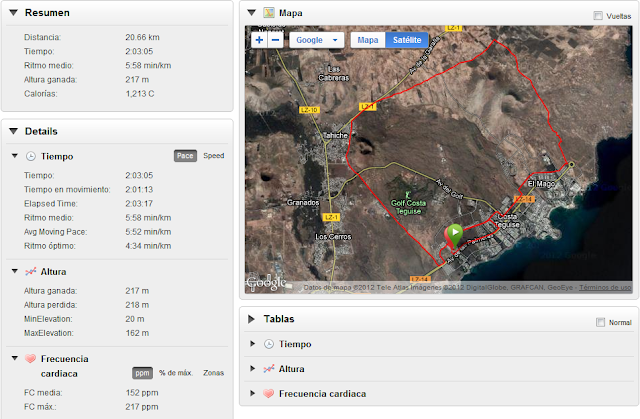
Task: Click the Mapa panel map icon
Action: pyautogui.click(x=269, y=13)
